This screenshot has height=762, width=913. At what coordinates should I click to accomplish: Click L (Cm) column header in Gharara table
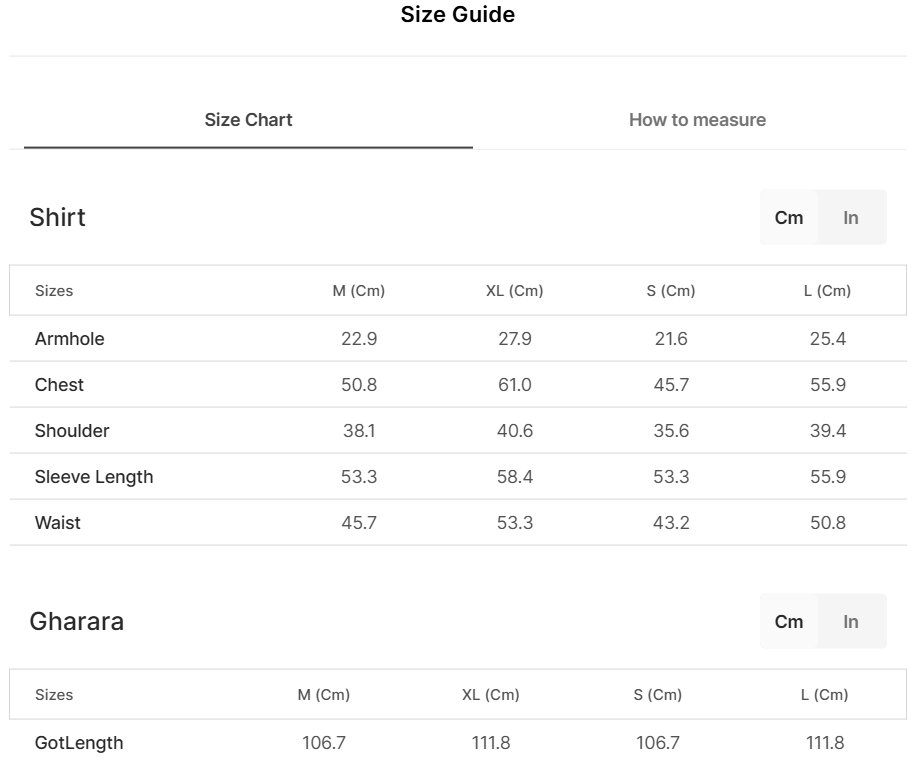tap(824, 695)
